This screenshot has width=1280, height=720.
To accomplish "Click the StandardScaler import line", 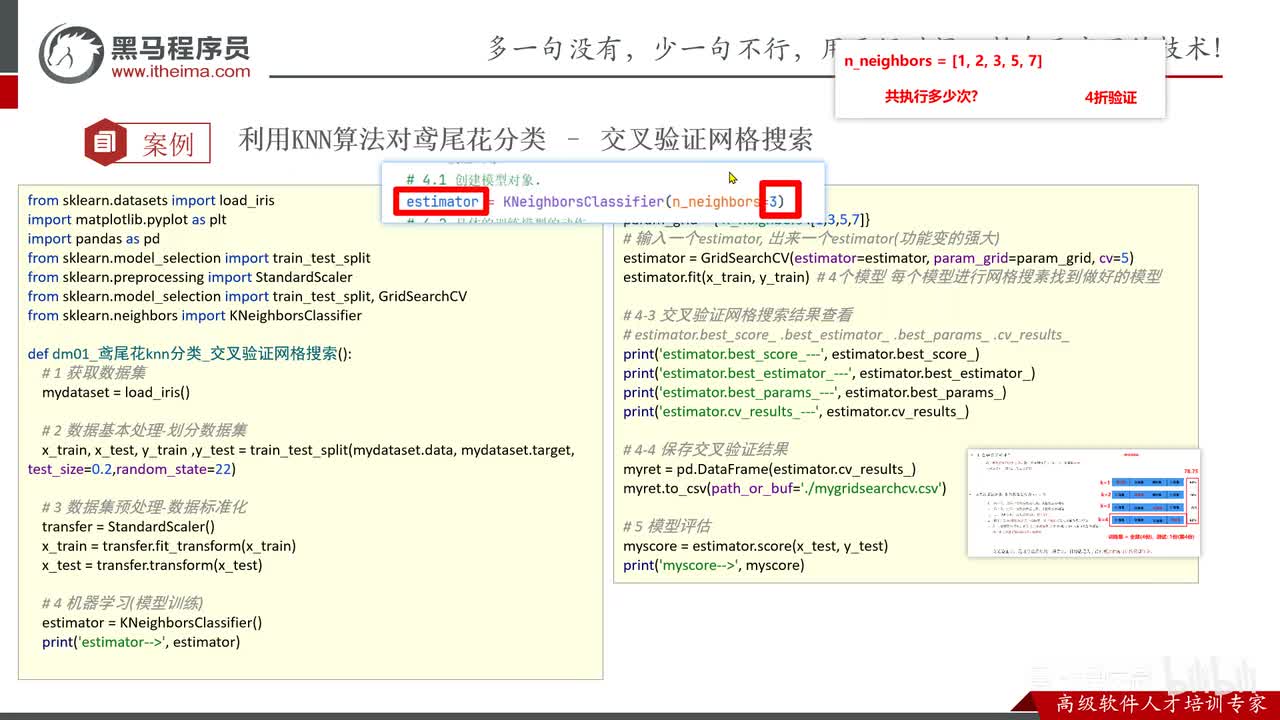I will (191, 277).
